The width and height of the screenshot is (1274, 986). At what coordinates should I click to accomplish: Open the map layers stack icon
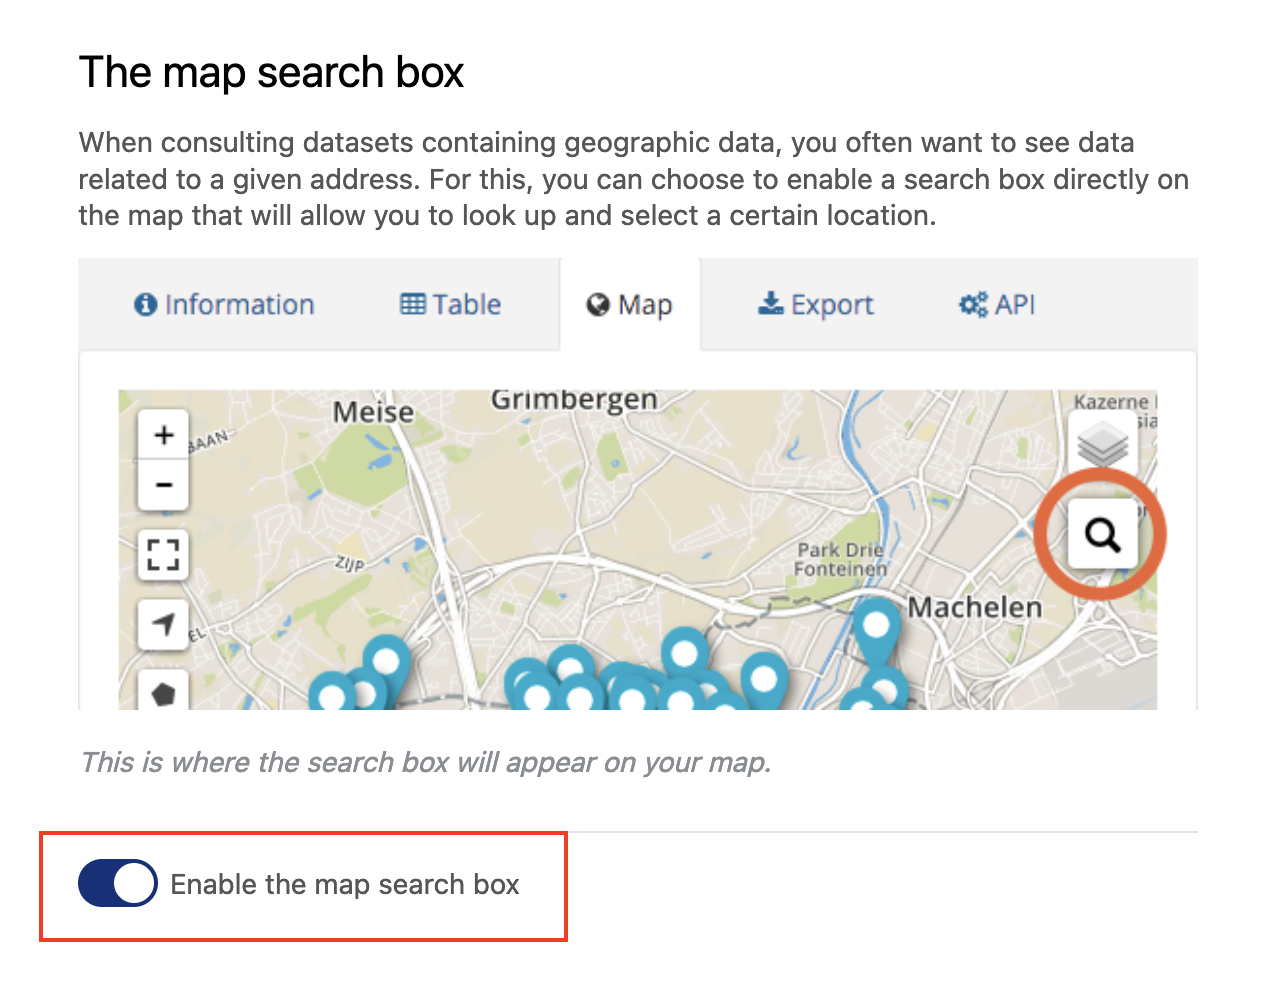[x=1102, y=444]
